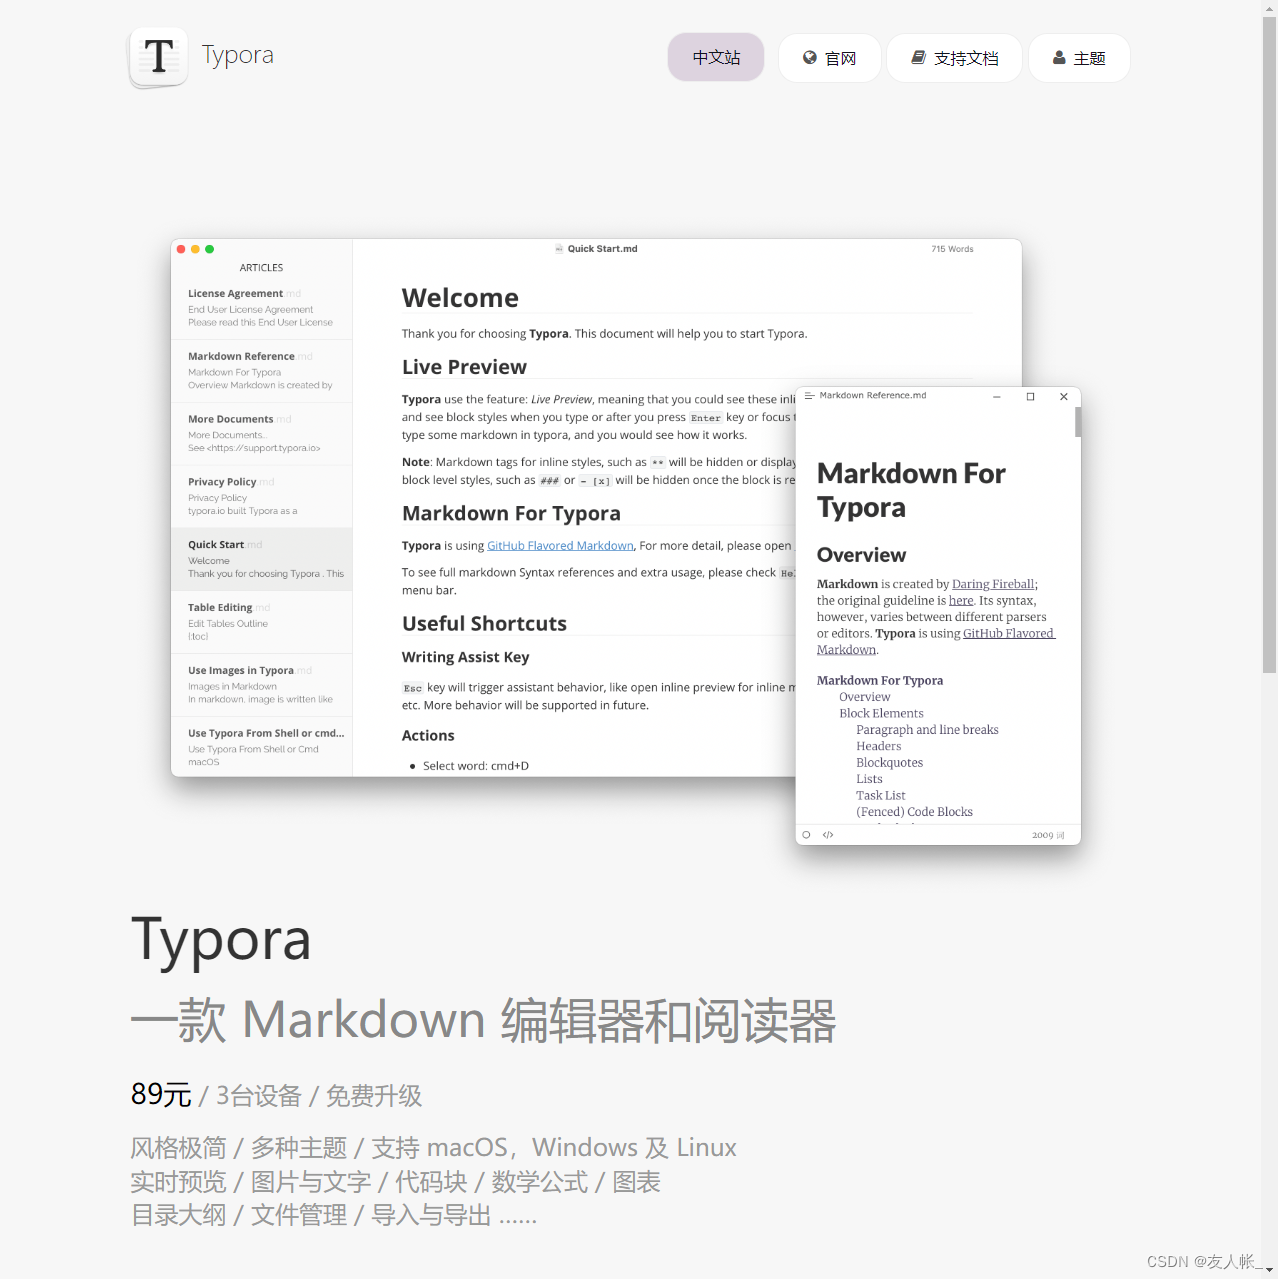Select License Agreement article in sidebar

click(x=262, y=308)
